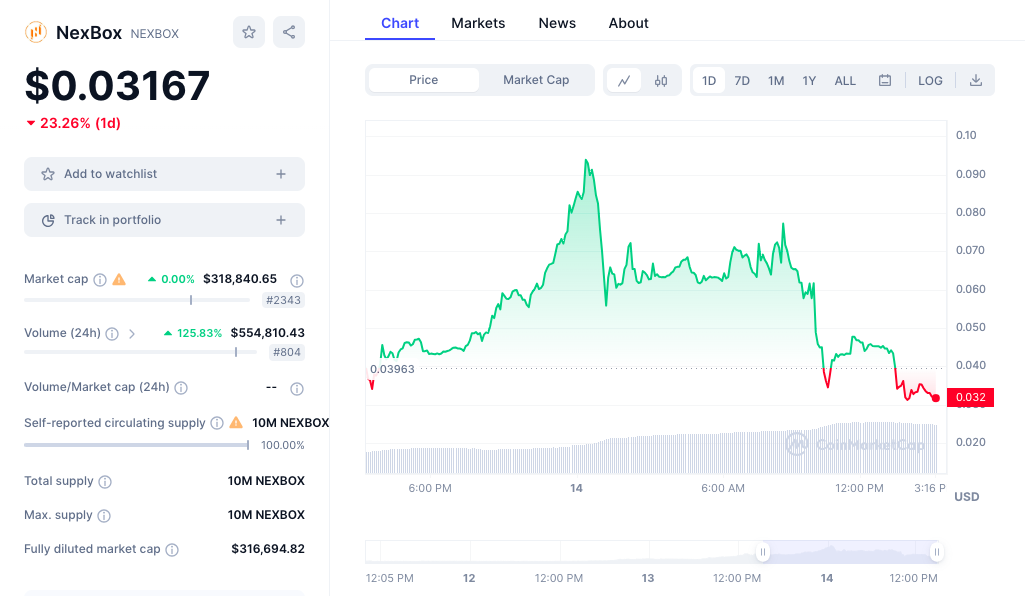Click Add to watchlist button
This screenshot has height=596, width=1025.
[165, 174]
